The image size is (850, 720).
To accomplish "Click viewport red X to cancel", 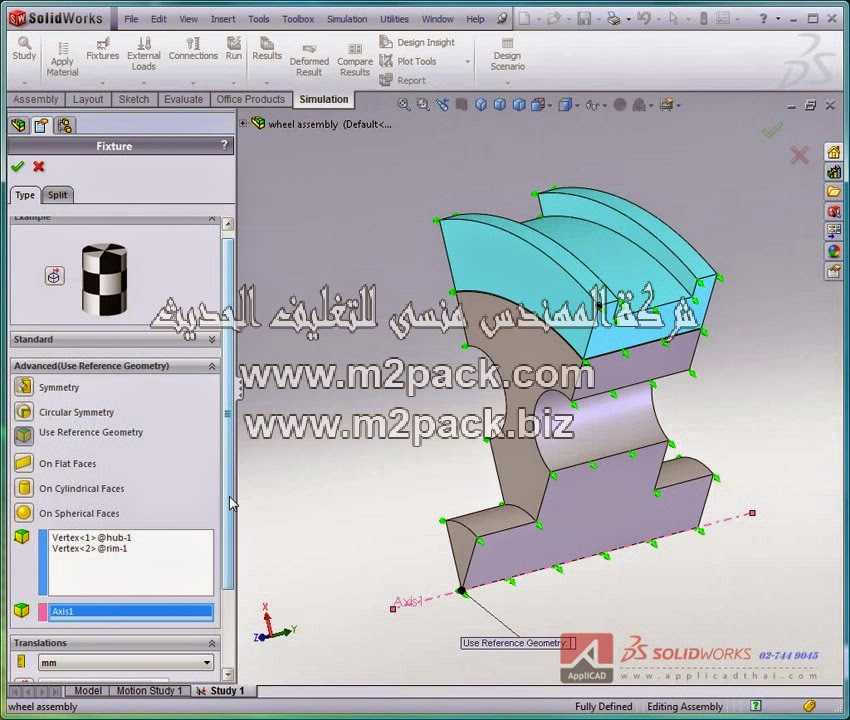I will (800, 155).
